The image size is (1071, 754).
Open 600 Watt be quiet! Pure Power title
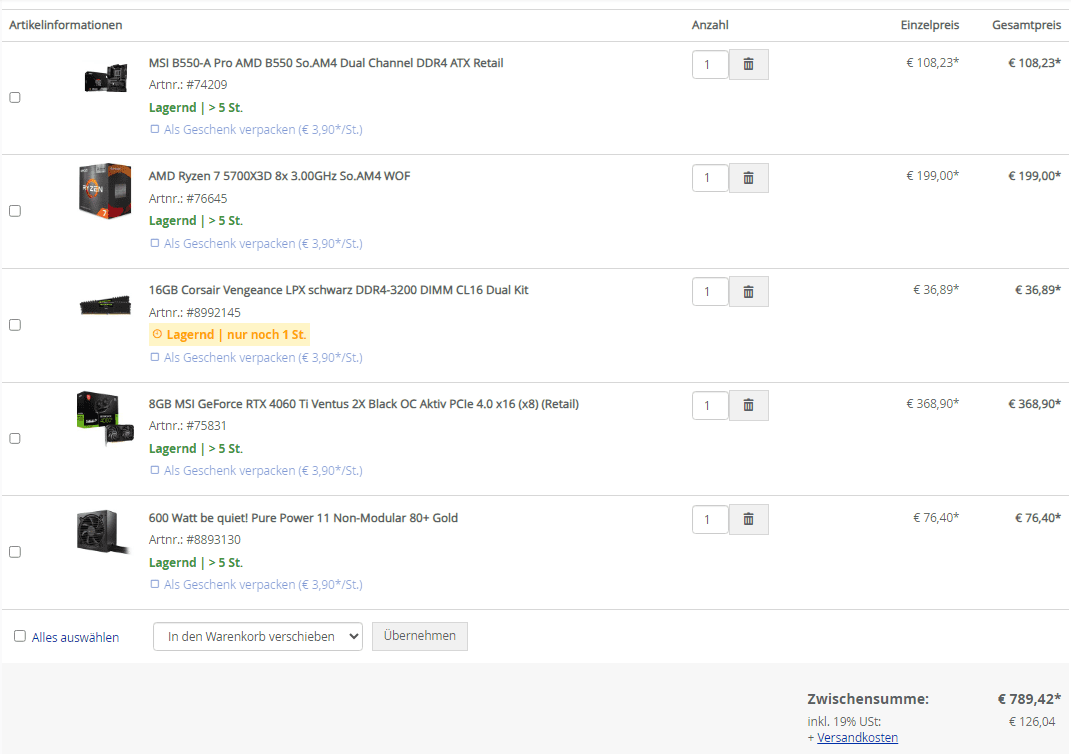point(303,518)
